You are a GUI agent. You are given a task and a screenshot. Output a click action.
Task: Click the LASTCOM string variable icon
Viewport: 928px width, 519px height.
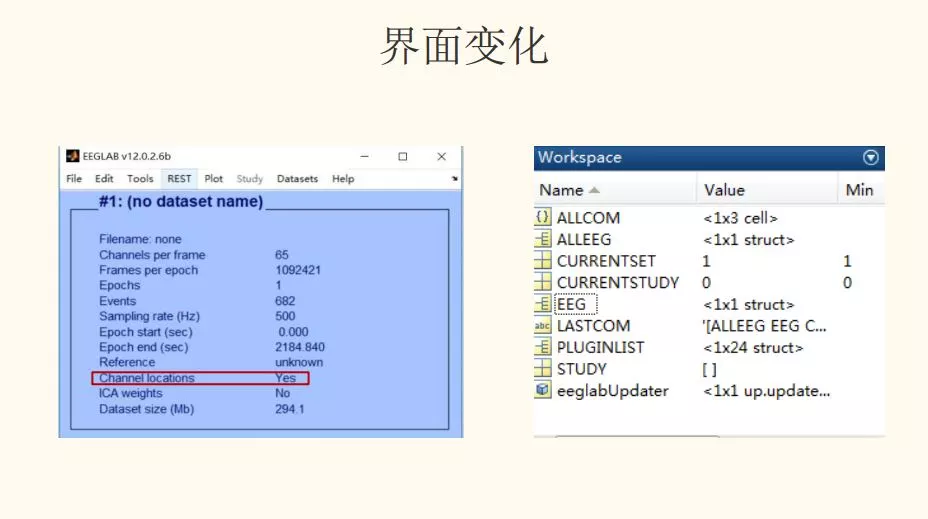click(x=543, y=326)
